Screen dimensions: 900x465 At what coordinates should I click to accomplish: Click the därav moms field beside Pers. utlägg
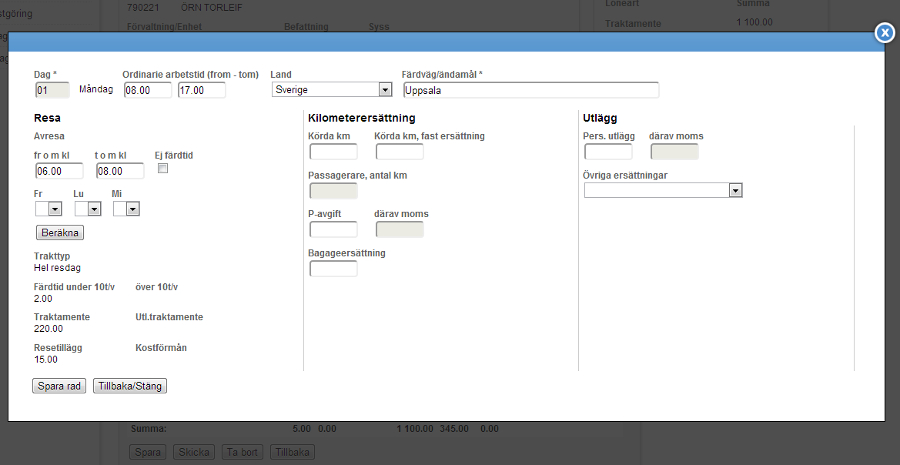pos(674,152)
